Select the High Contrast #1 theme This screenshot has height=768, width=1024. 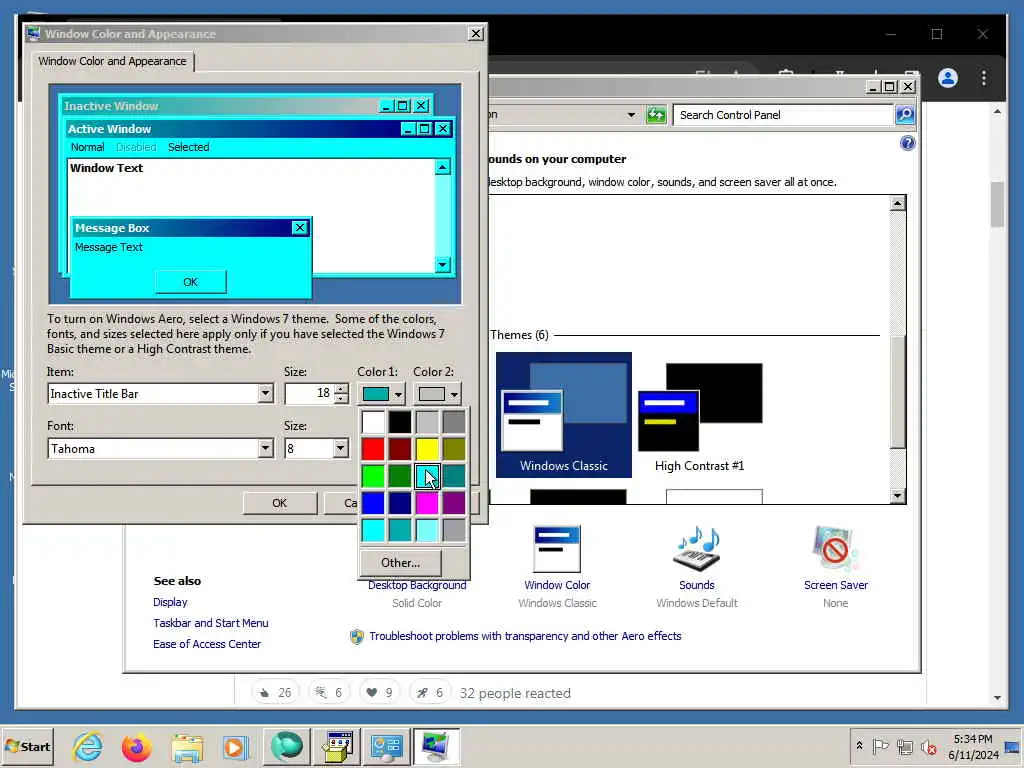699,415
